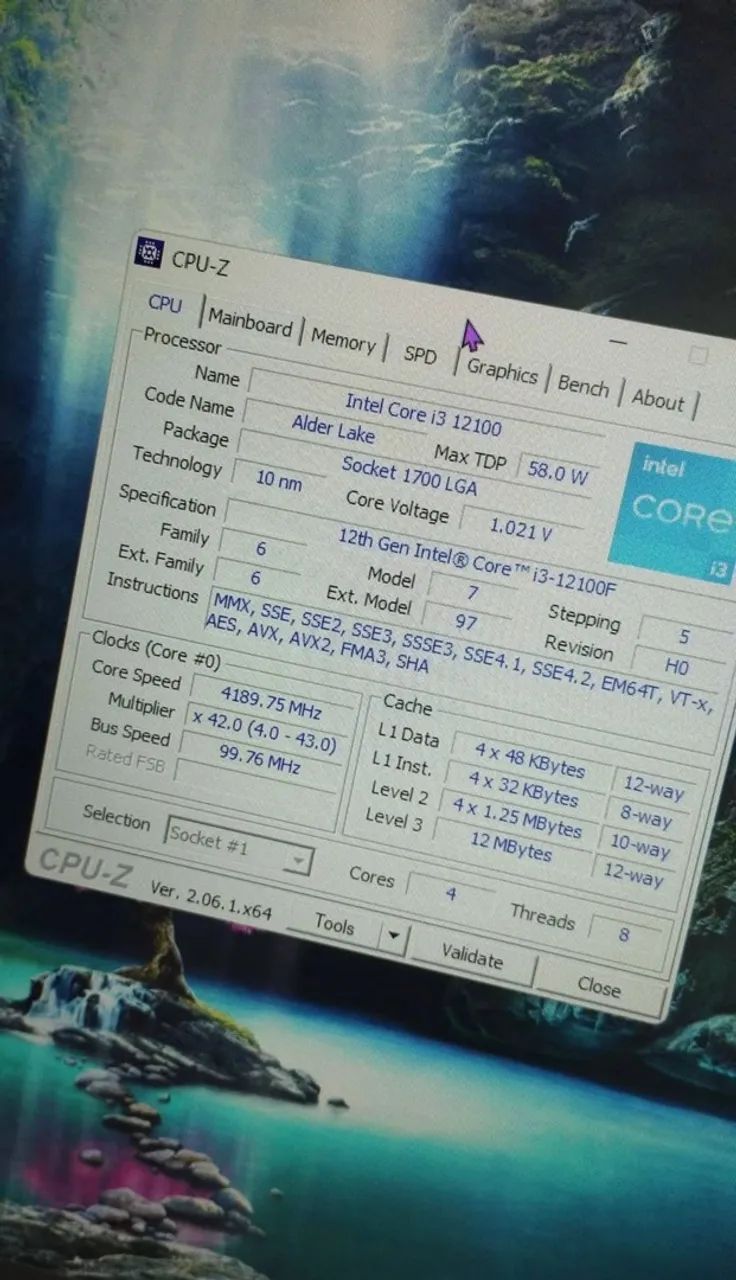
Task: Click the Name field Intel Core i3 12100
Action: coord(425,413)
